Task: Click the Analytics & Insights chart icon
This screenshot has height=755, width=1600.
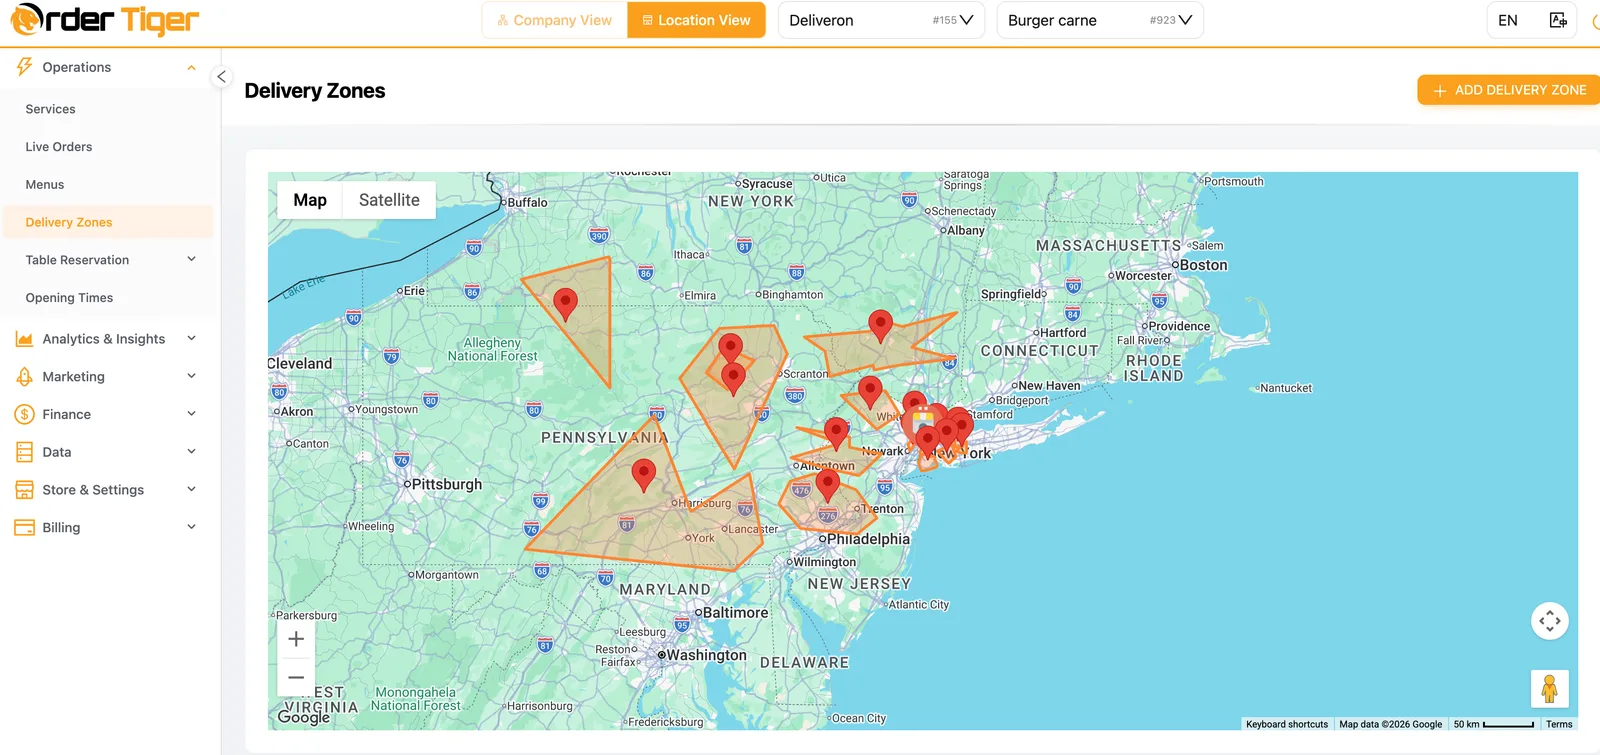Action: click(24, 339)
